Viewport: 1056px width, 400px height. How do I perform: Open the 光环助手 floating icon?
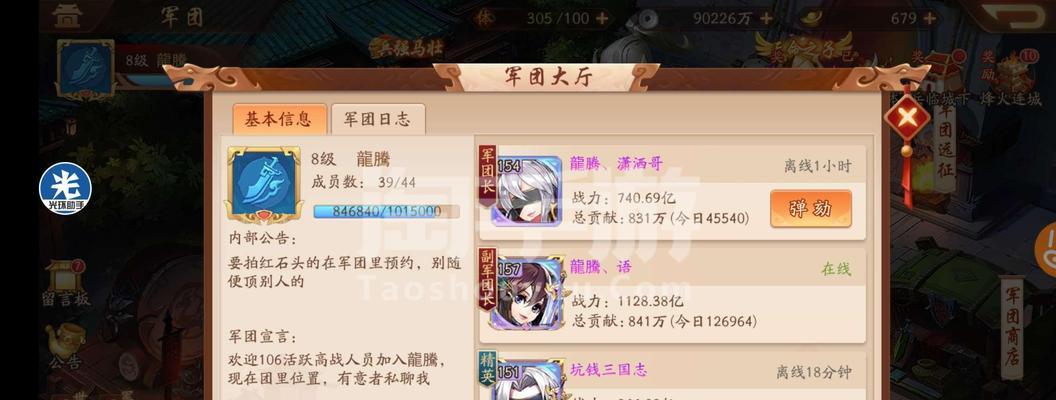click(x=65, y=189)
